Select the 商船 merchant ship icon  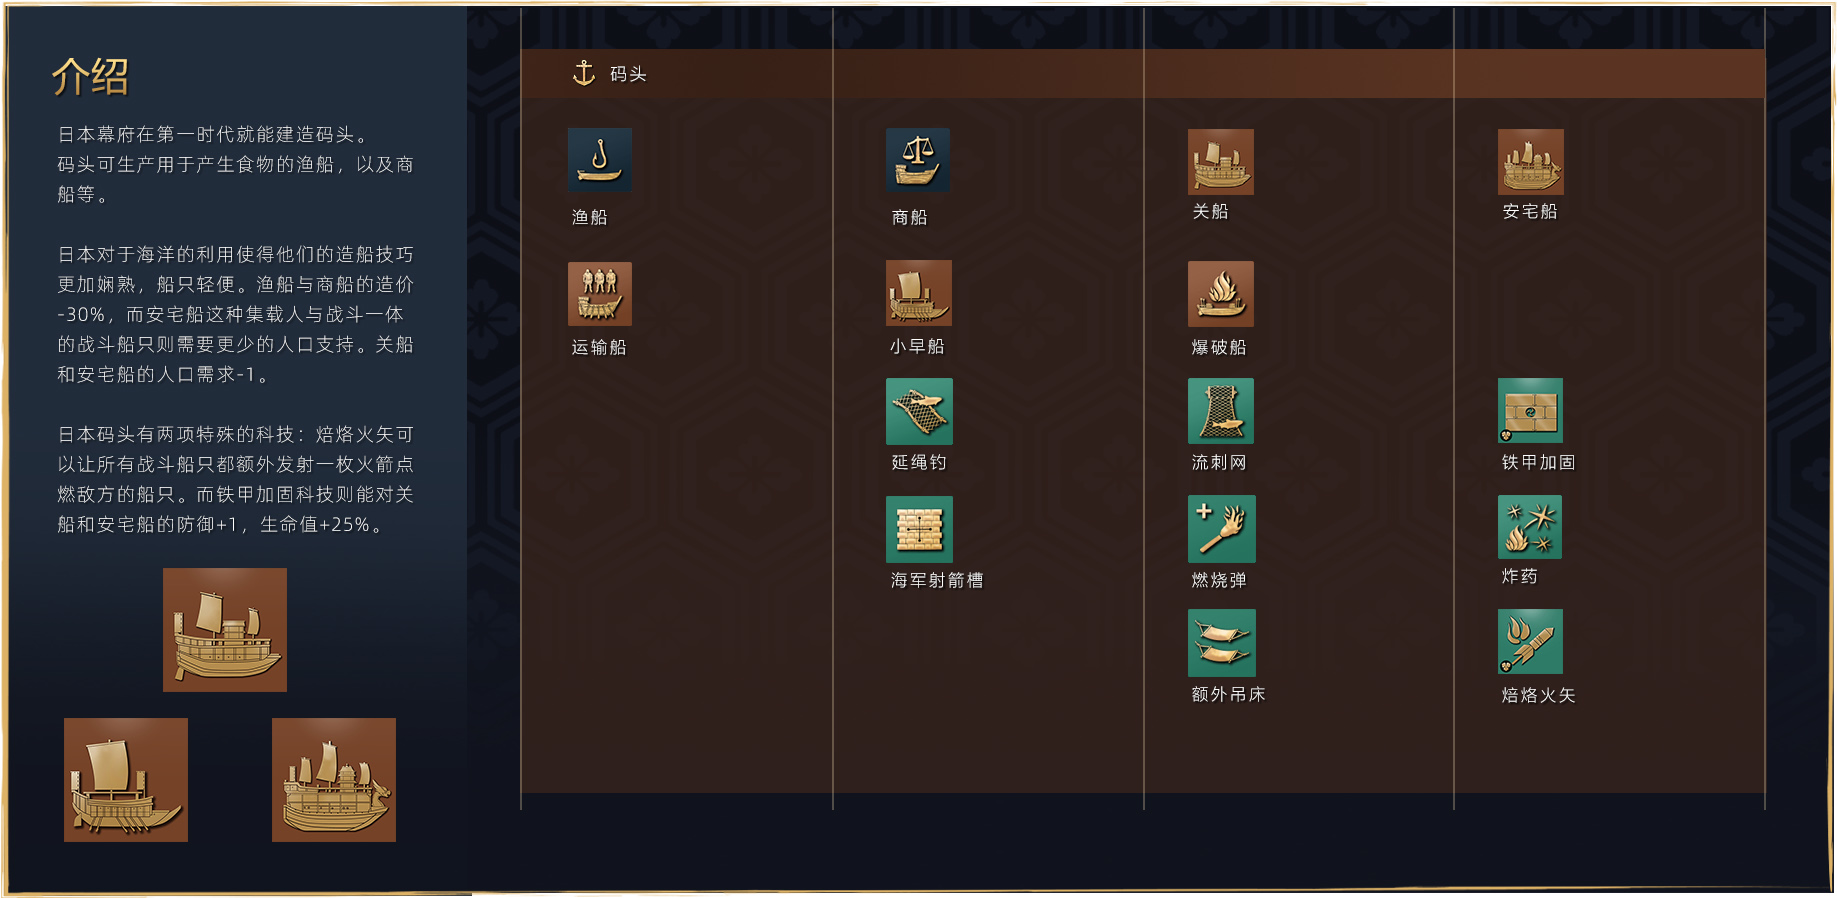[x=917, y=160]
